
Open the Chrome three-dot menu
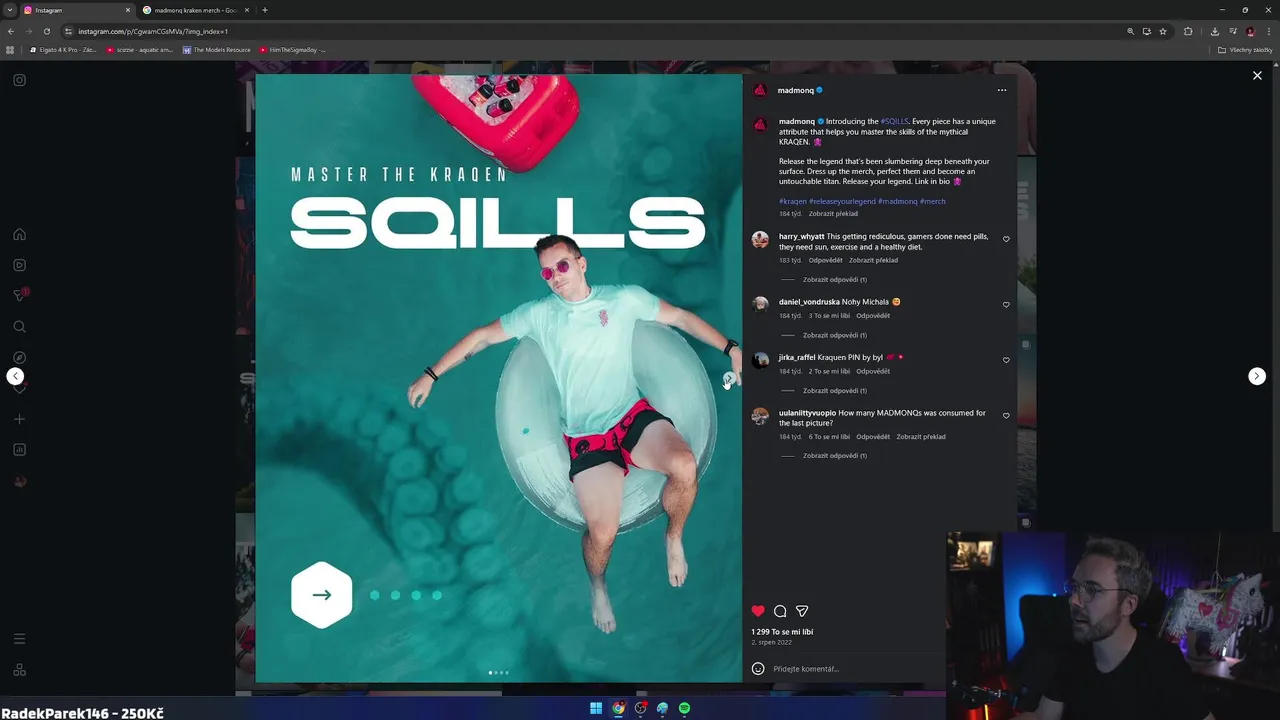tap(1269, 31)
